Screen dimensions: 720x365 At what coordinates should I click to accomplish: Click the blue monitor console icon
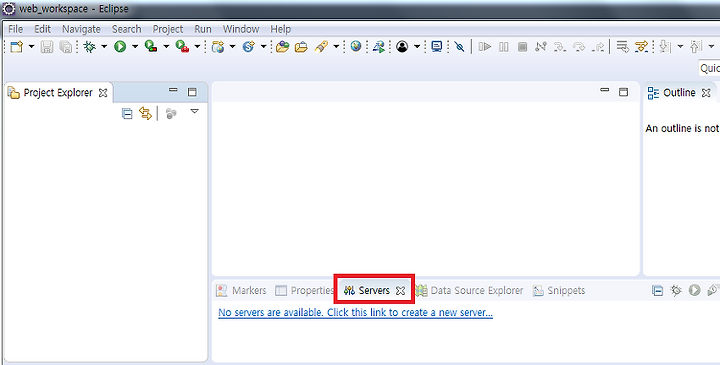pyautogui.click(x=437, y=46)
